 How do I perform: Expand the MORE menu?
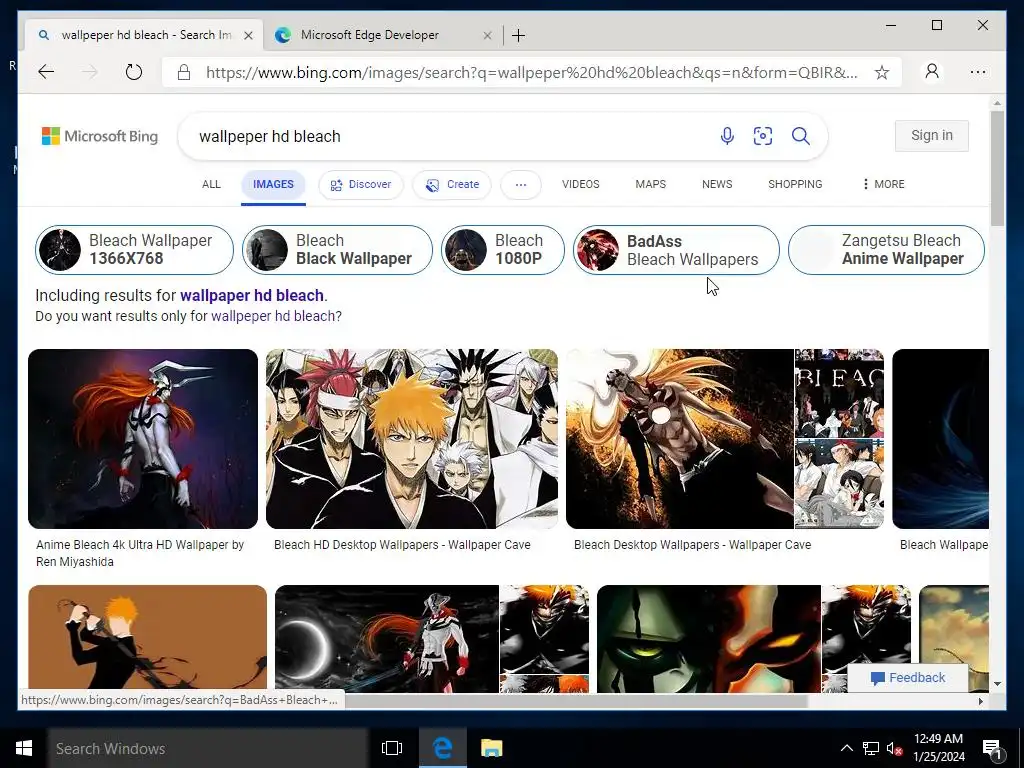click(883, 184)
